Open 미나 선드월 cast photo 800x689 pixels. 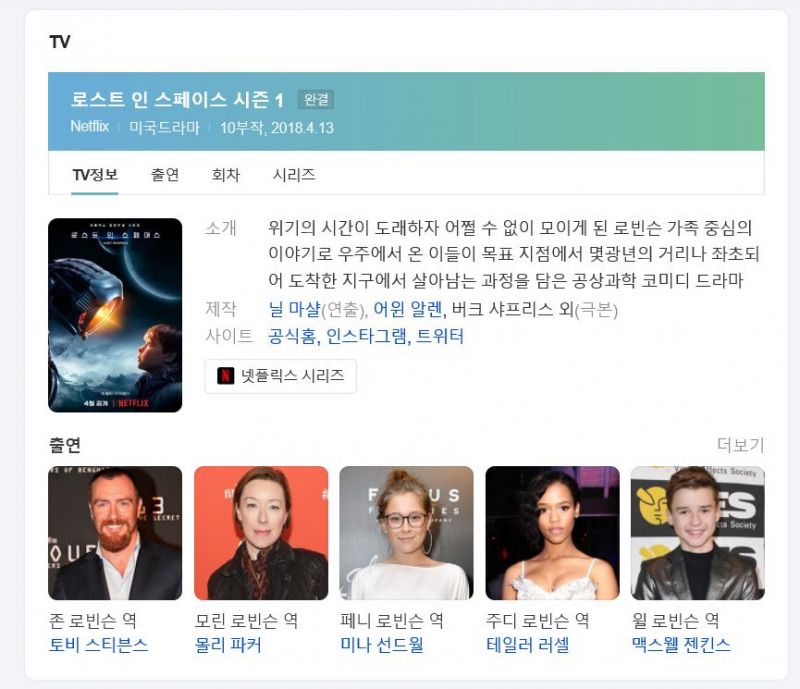tap(406, 533)
